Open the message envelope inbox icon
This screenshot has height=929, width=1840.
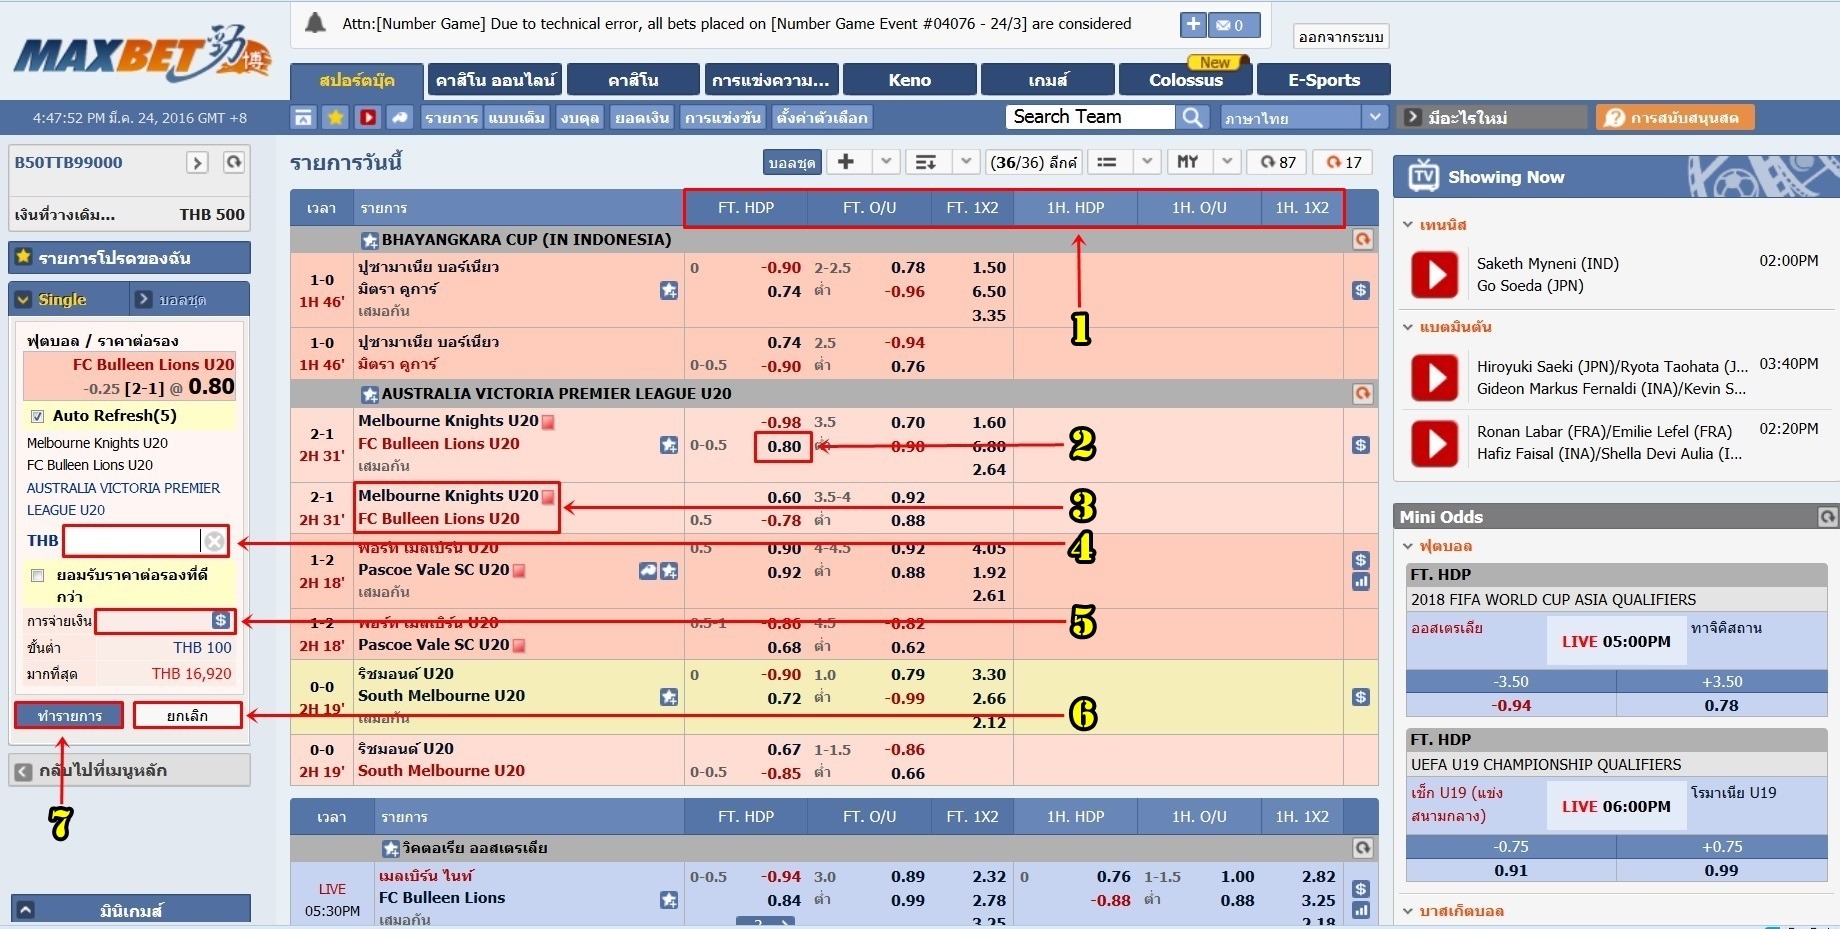pyautogui.click(x=1234, y=25)
